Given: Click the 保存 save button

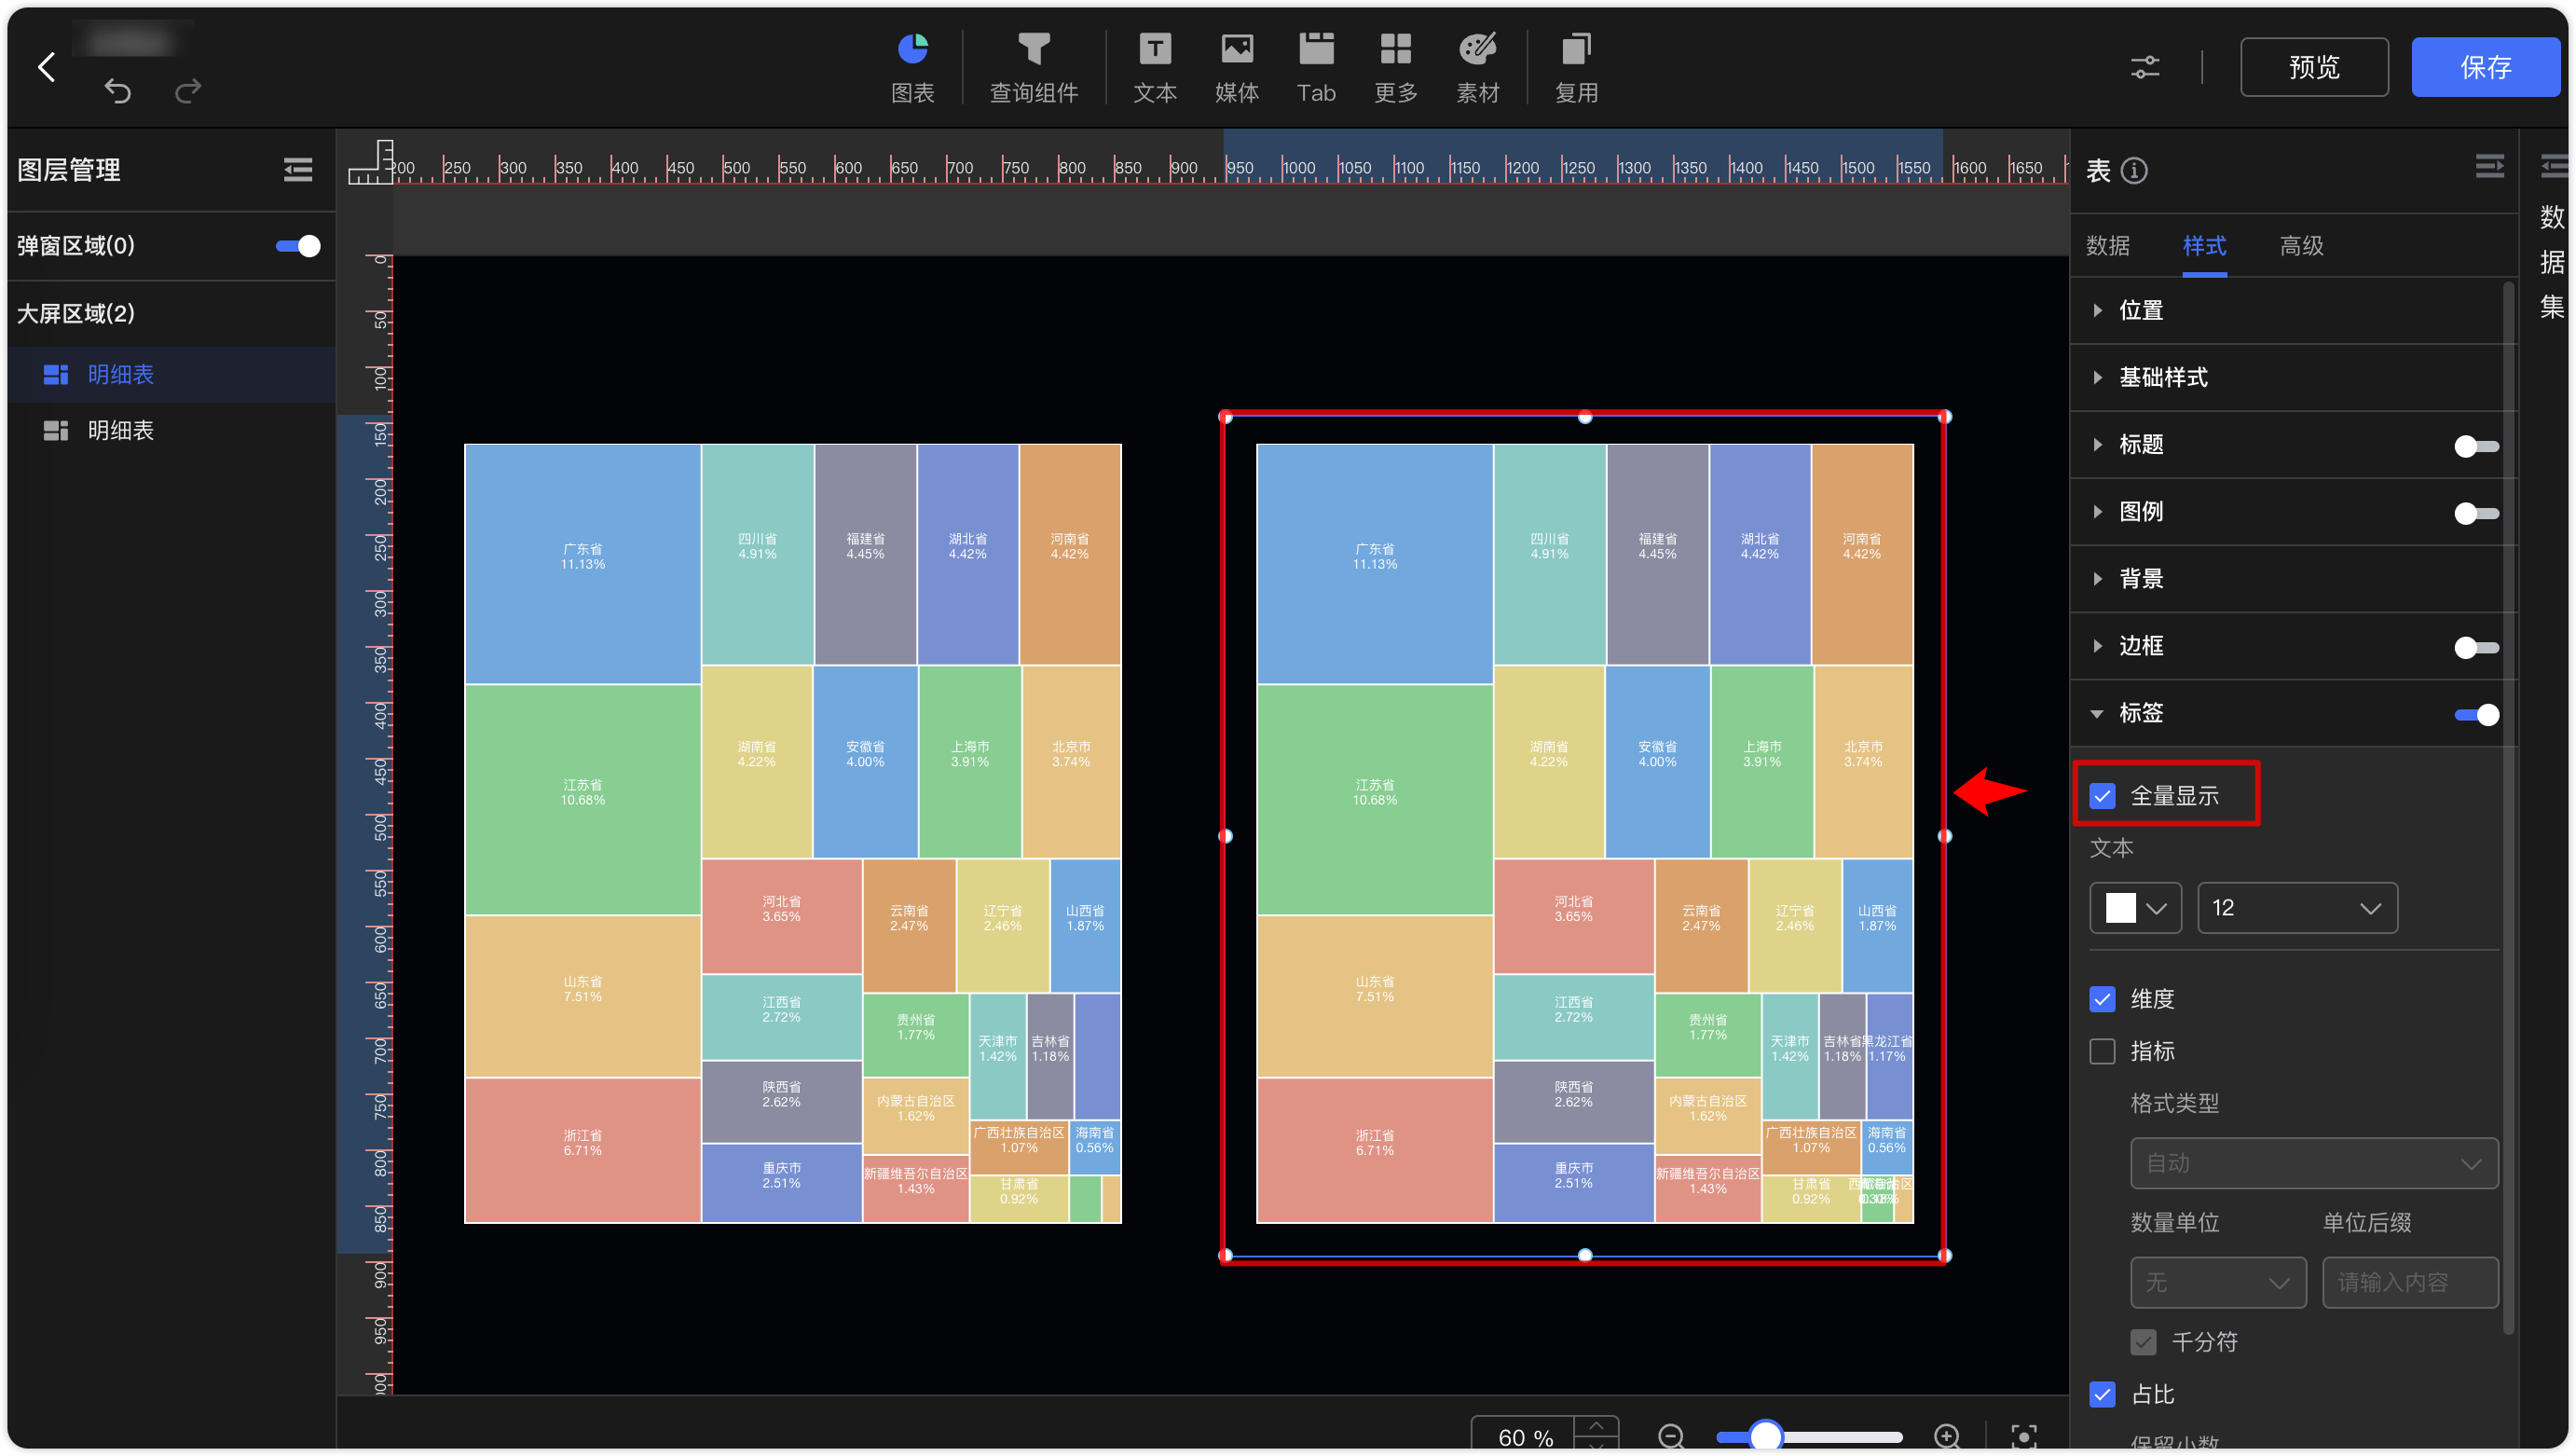Looking at the screenshot, I should click(2485, 67).
